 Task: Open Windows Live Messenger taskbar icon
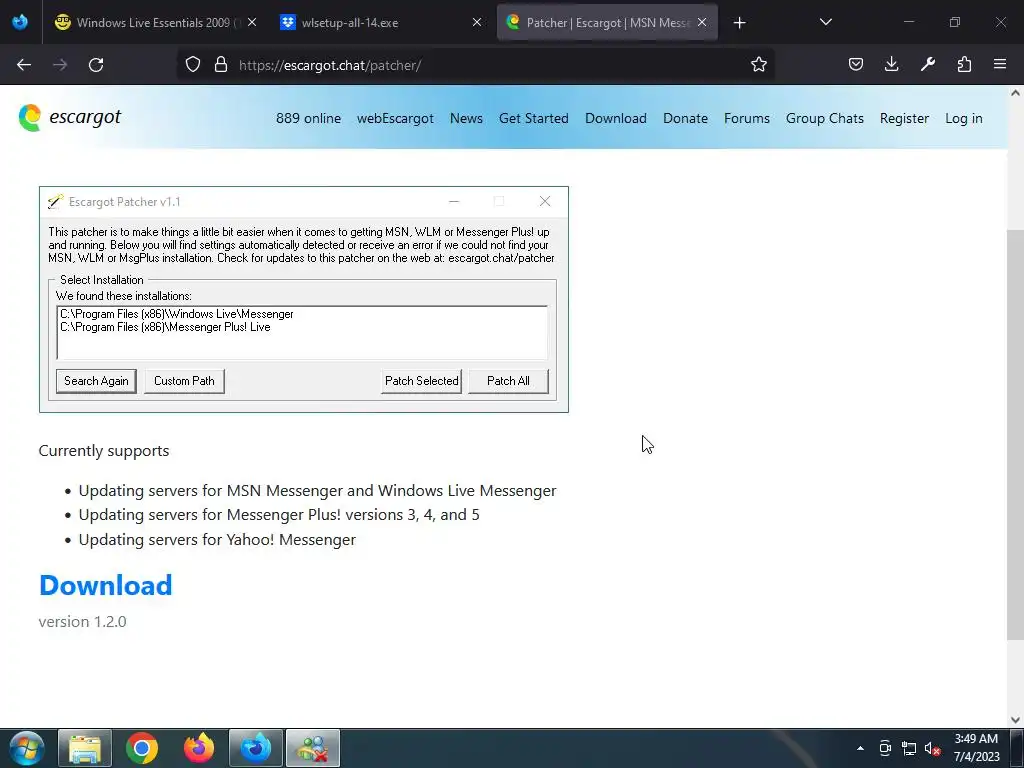[x=313, y=748]
